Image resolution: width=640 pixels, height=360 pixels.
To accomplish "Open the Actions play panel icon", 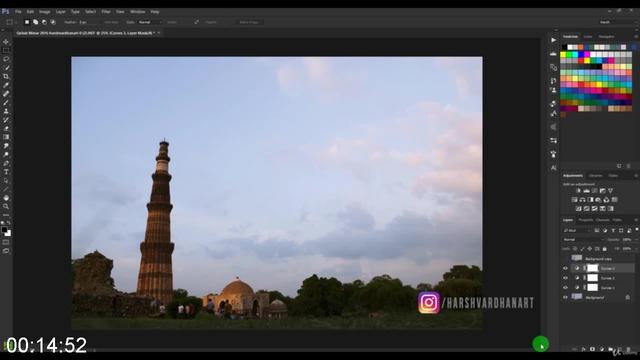I will coord(553,40).
